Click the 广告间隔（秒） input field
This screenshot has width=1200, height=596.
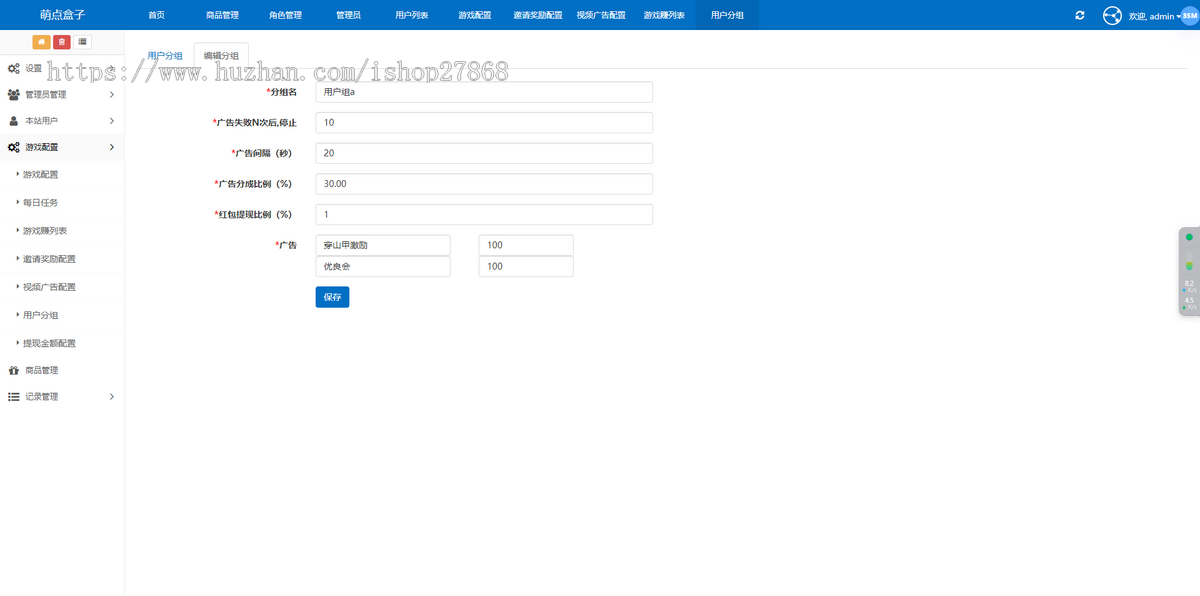tap(484, 153)
